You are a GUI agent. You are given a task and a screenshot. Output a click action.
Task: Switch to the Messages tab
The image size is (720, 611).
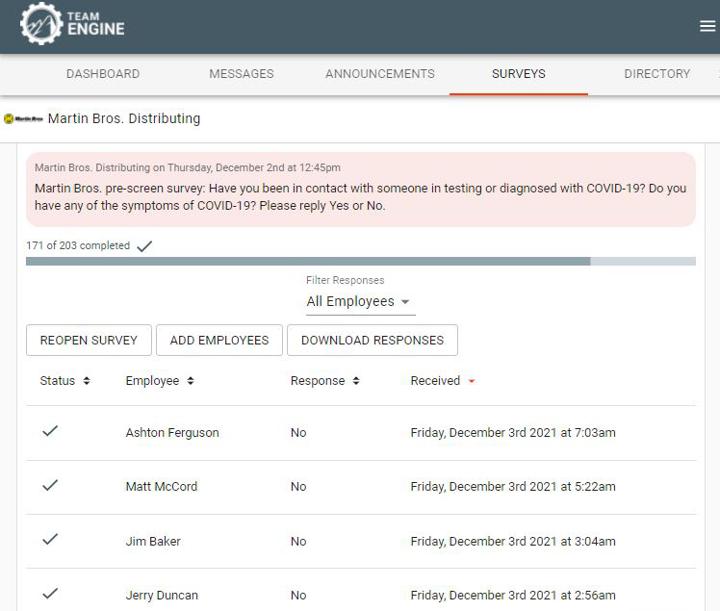[x=242, y=74]
